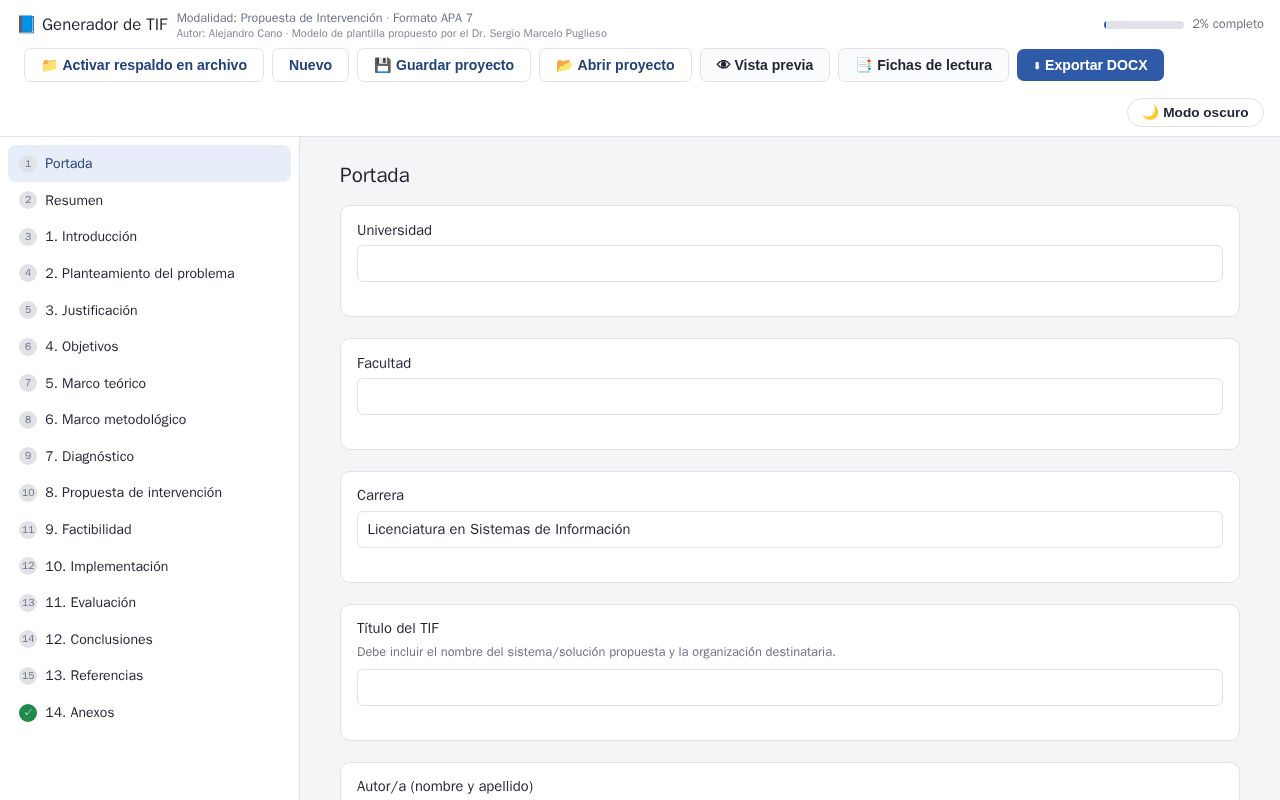Click the green checkmark badge beside 14. Anexos

tap(28, 713)
